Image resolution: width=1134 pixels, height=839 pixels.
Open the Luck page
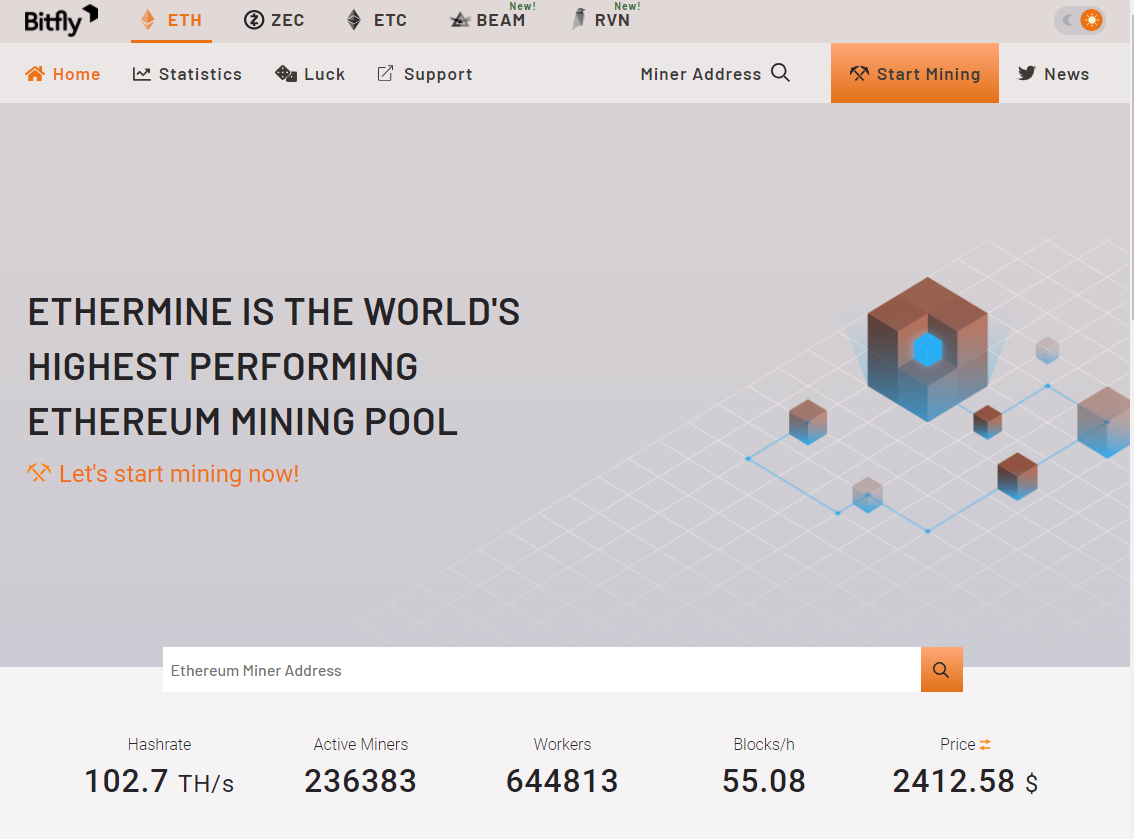(310, 74)
